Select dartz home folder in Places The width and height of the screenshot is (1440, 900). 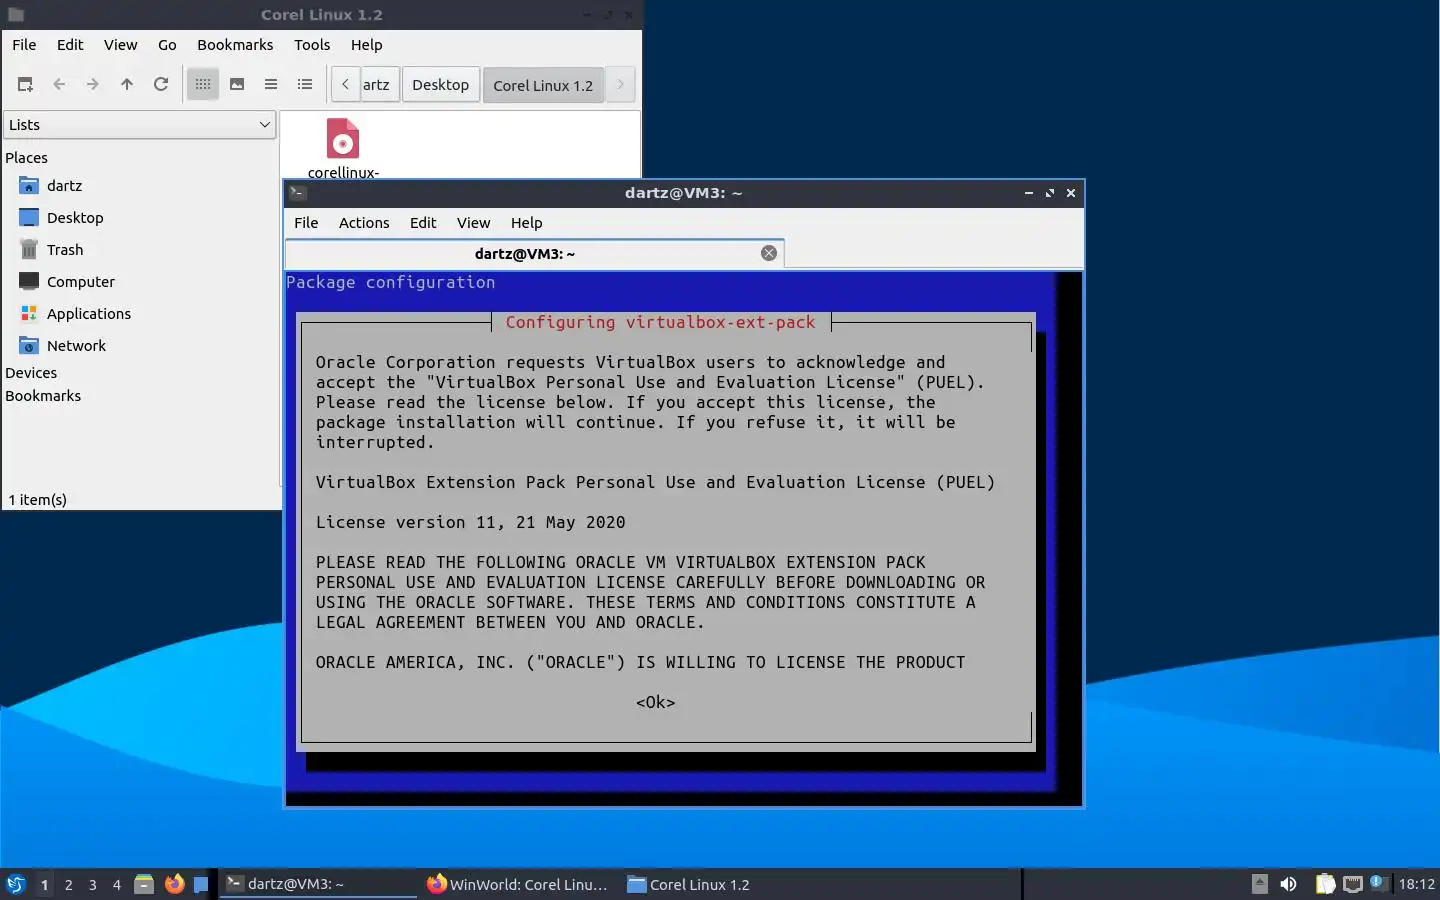pos(64,186)
